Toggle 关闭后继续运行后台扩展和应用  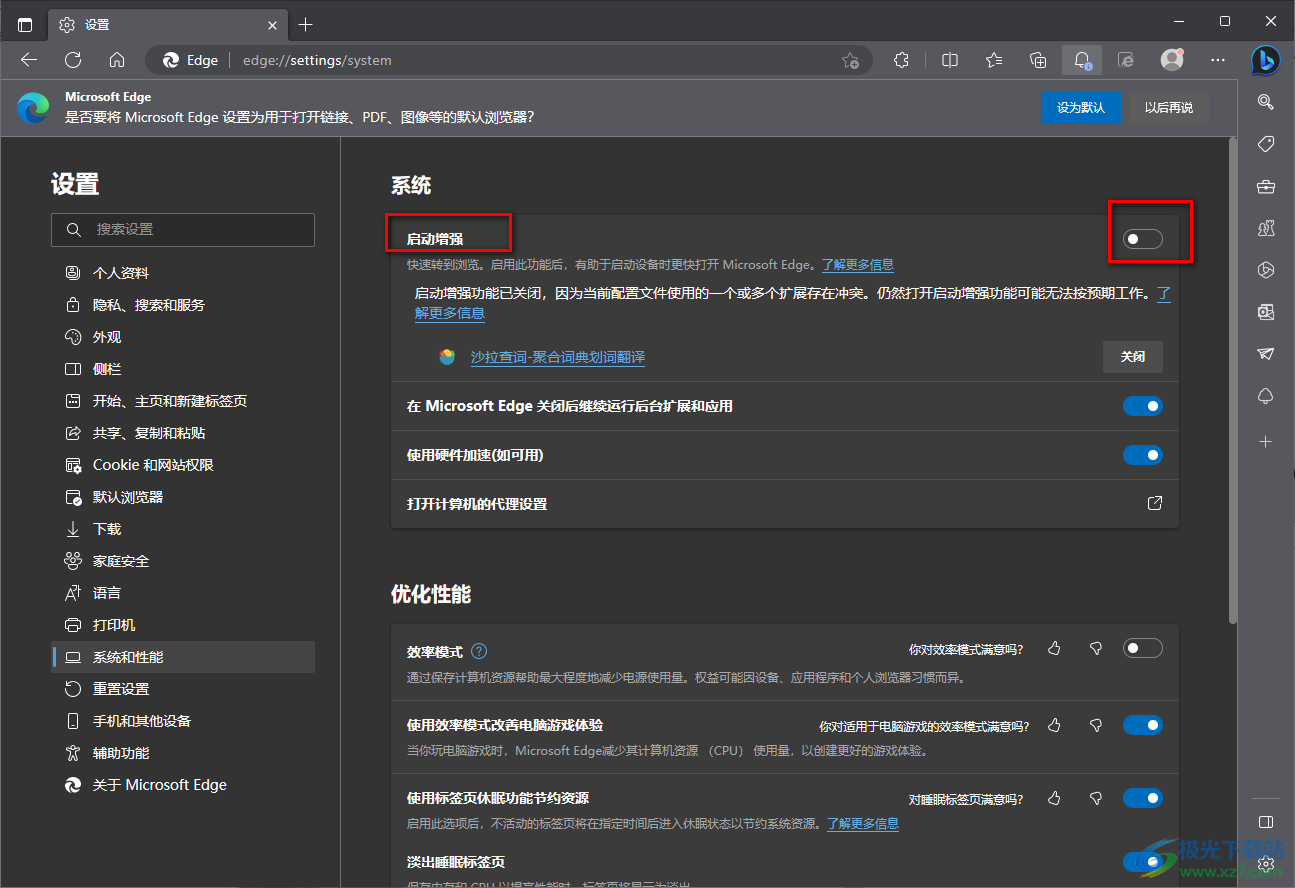pos(1143,406)
